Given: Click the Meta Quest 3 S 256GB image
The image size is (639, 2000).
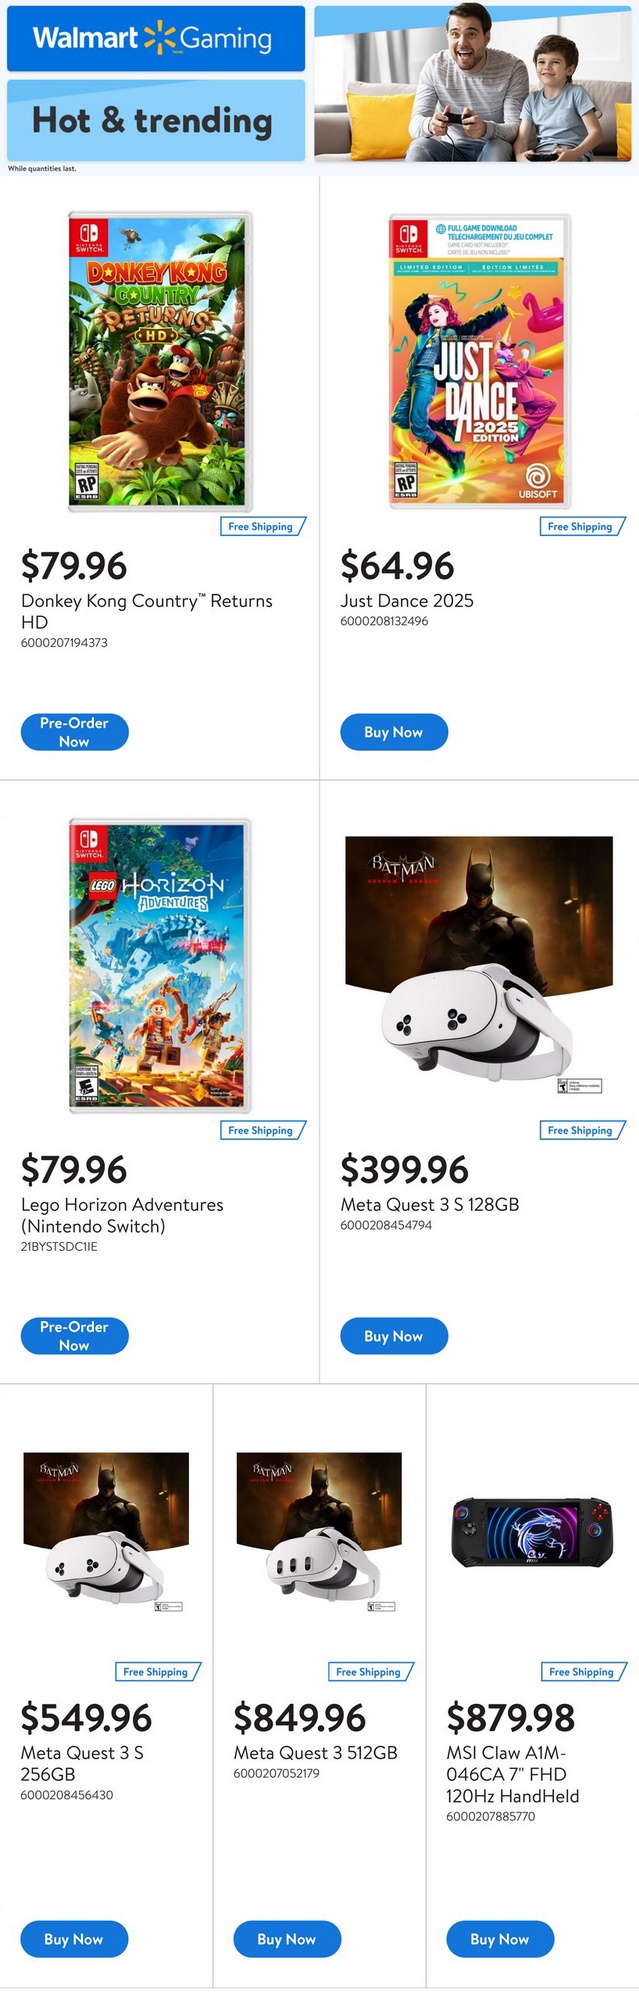Looking at the screenshot, I should [106, 1528].
